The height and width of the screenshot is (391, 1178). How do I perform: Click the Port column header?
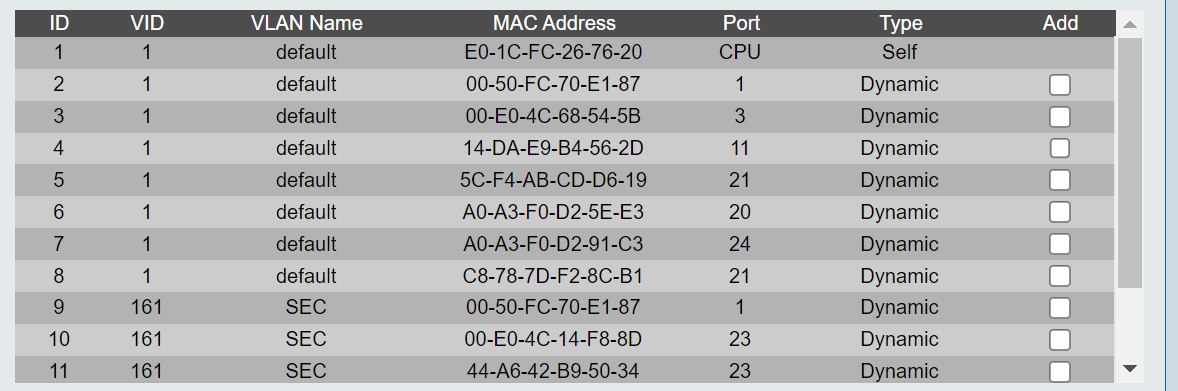742,23
